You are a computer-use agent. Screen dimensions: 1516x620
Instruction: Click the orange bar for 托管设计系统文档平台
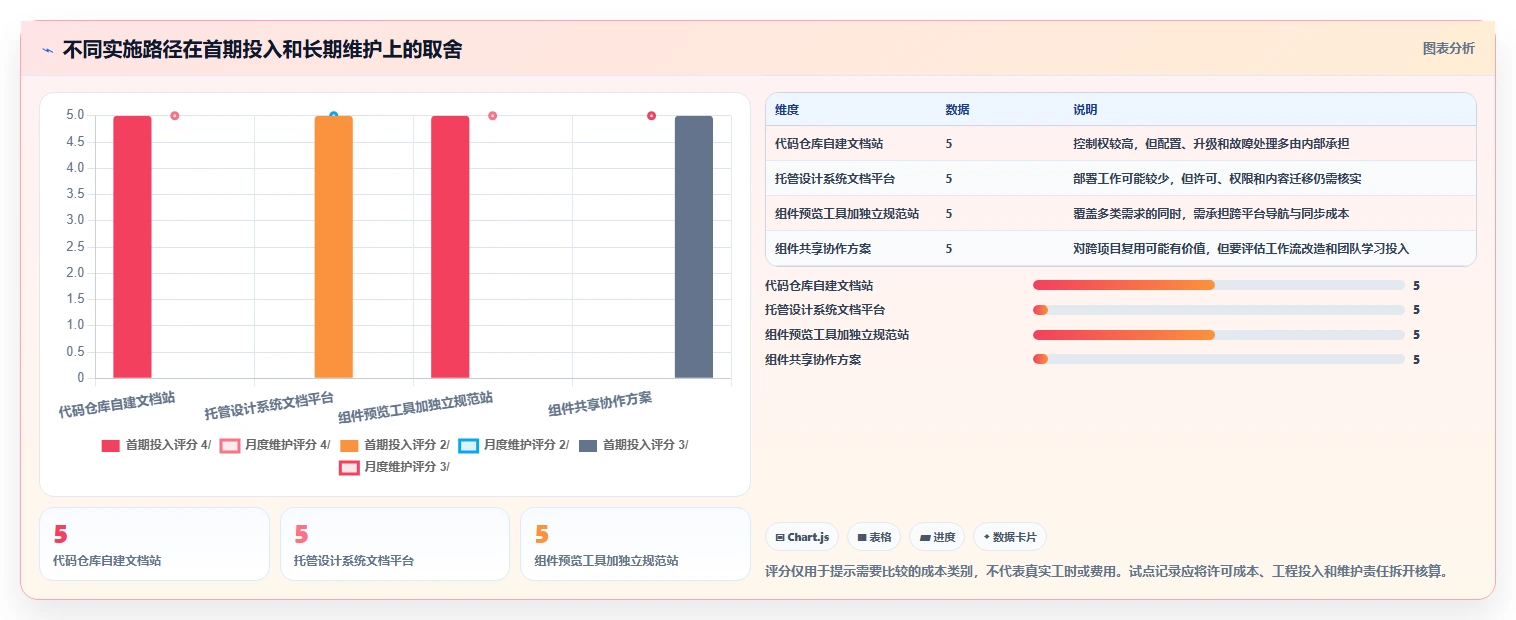(334, 247)
